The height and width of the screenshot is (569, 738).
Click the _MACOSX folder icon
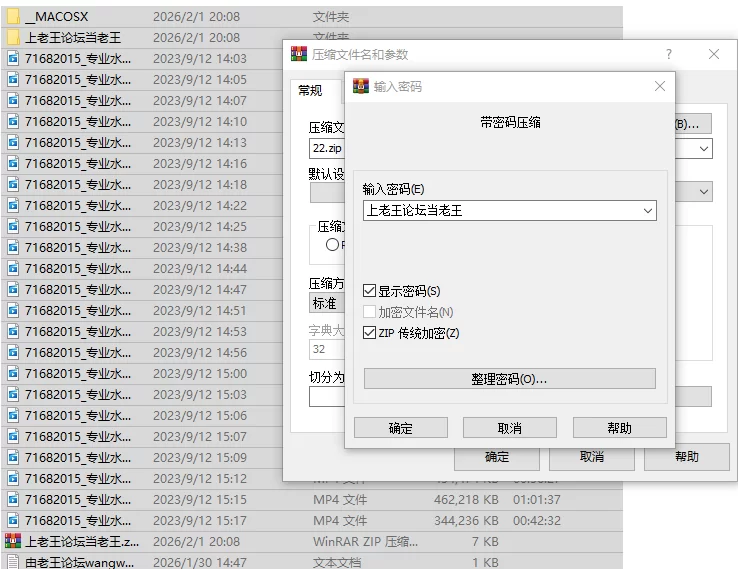[x=13, y=16]
